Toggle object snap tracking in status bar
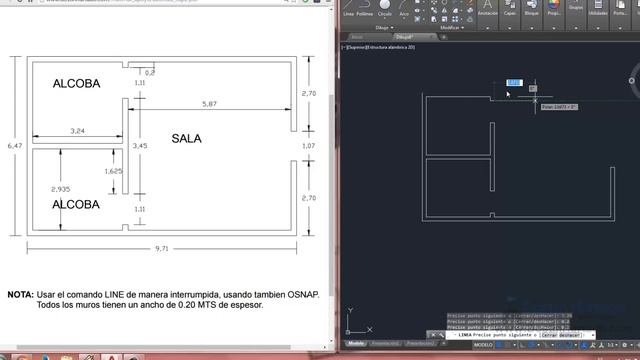Viewport: 640px width, 360px height. pyautogui.click(x=560, y=345)
